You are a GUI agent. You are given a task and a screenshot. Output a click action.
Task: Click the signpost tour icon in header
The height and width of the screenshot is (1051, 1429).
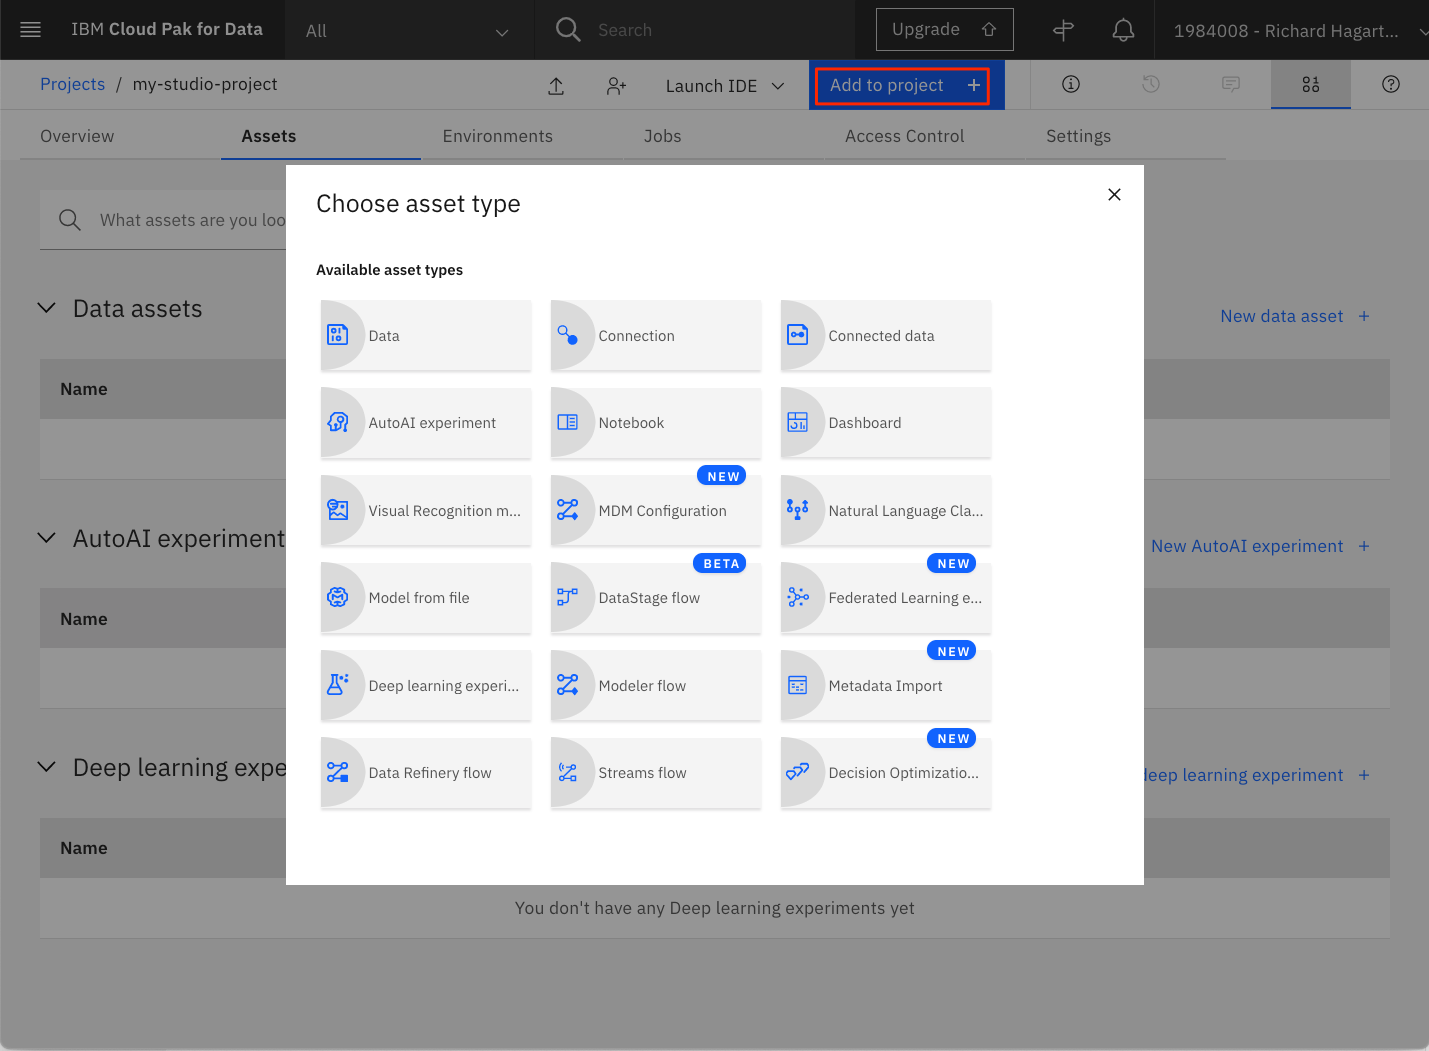tap(1063, 30)
